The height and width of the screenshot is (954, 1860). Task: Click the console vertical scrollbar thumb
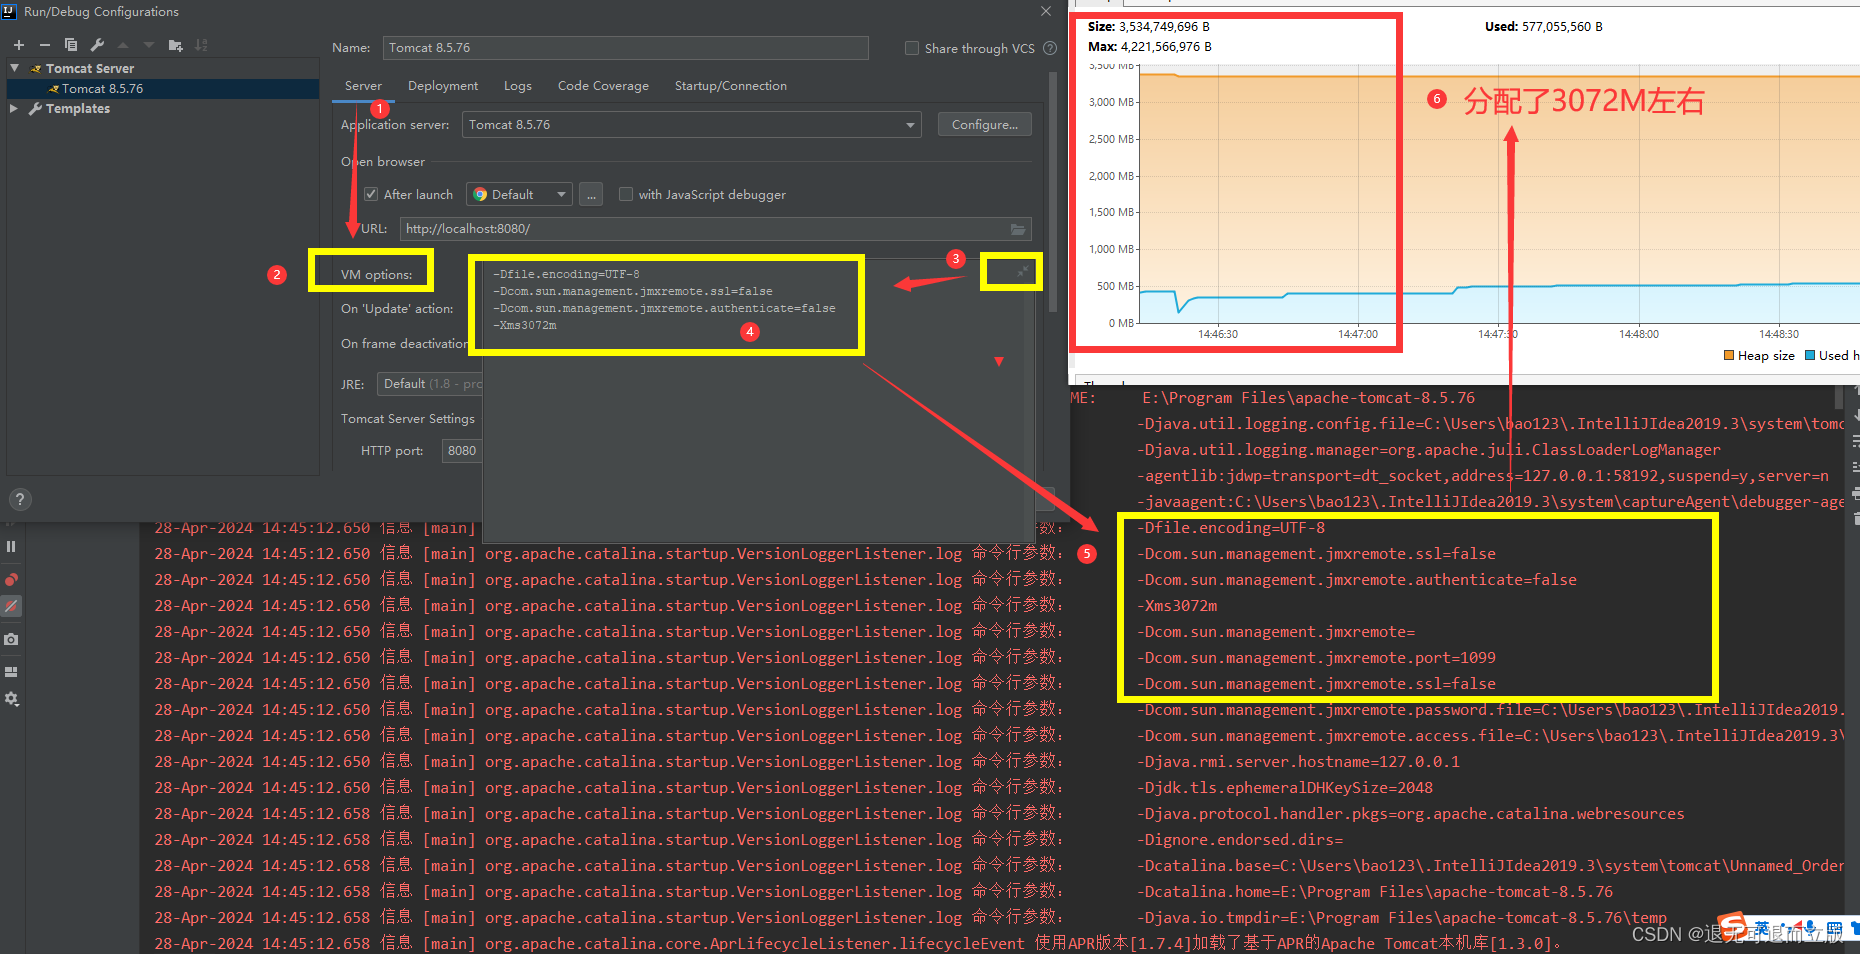1839,398
